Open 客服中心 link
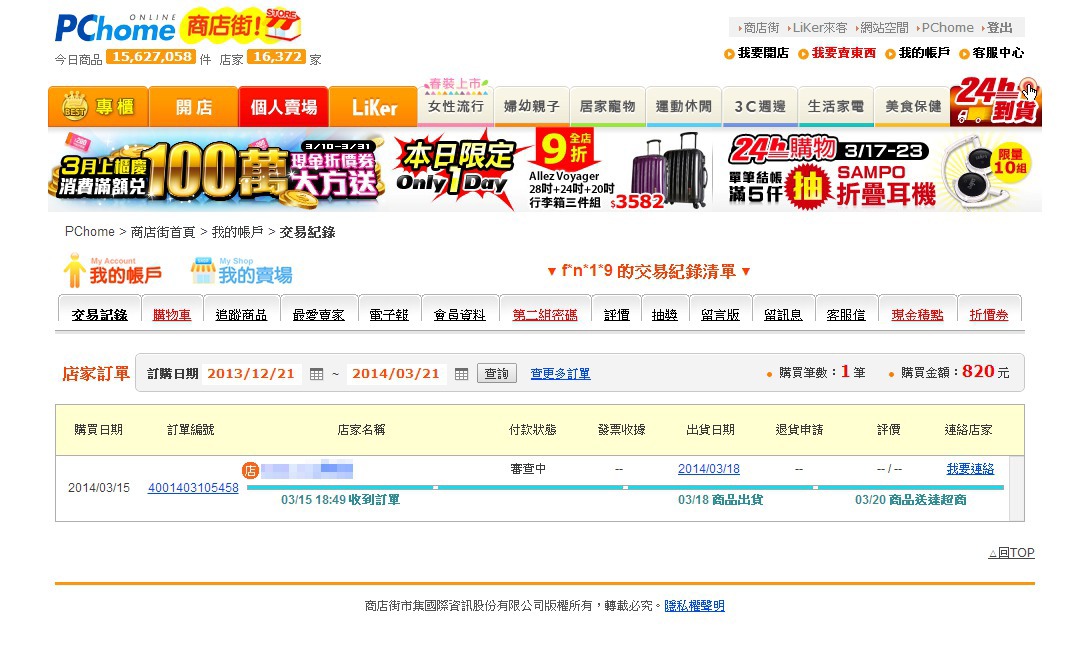Image resolution: width=1077 pixels, height=646 pixels. [x=991, y=53]
